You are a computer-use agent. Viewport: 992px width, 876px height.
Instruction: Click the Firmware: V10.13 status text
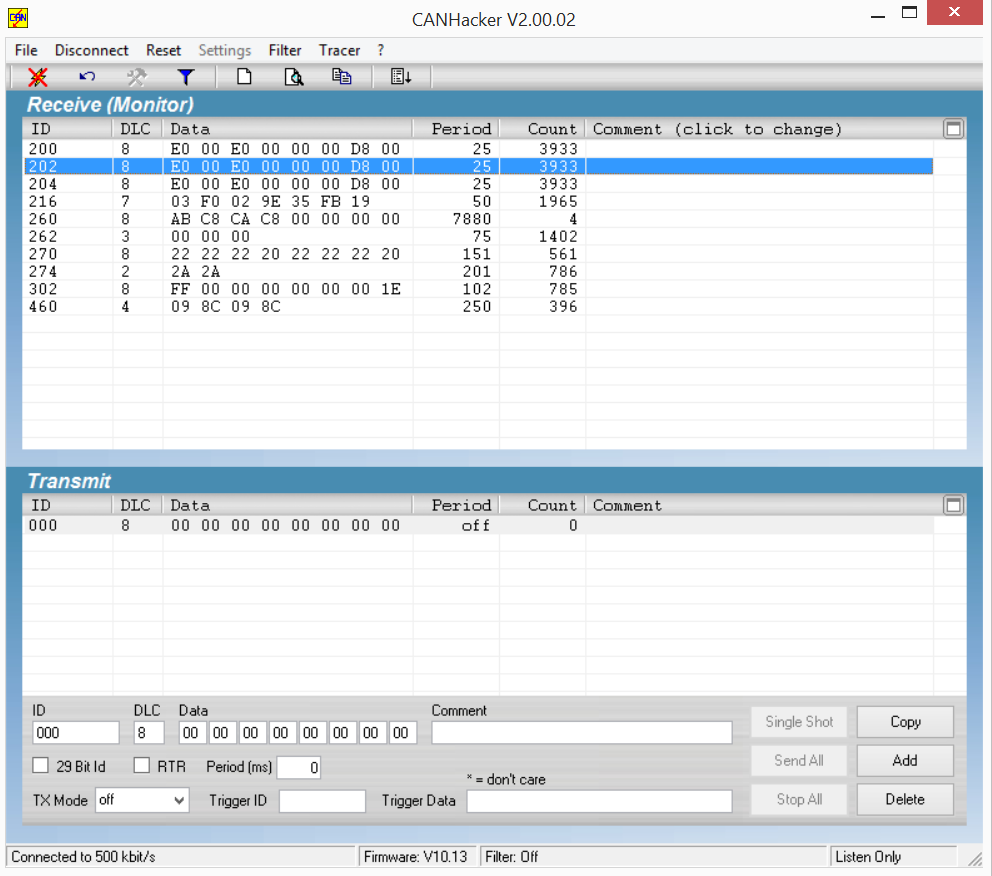pos(416,857)
